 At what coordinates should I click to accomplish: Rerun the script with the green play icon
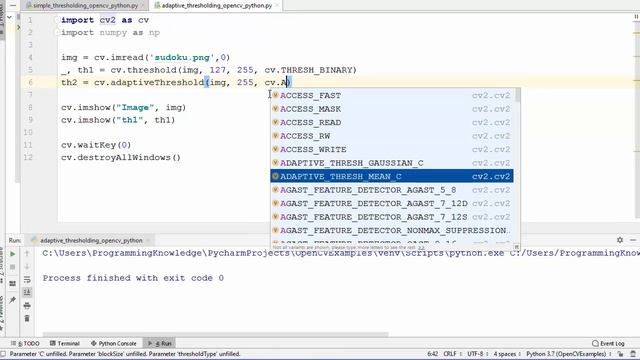tap(12, 254)
